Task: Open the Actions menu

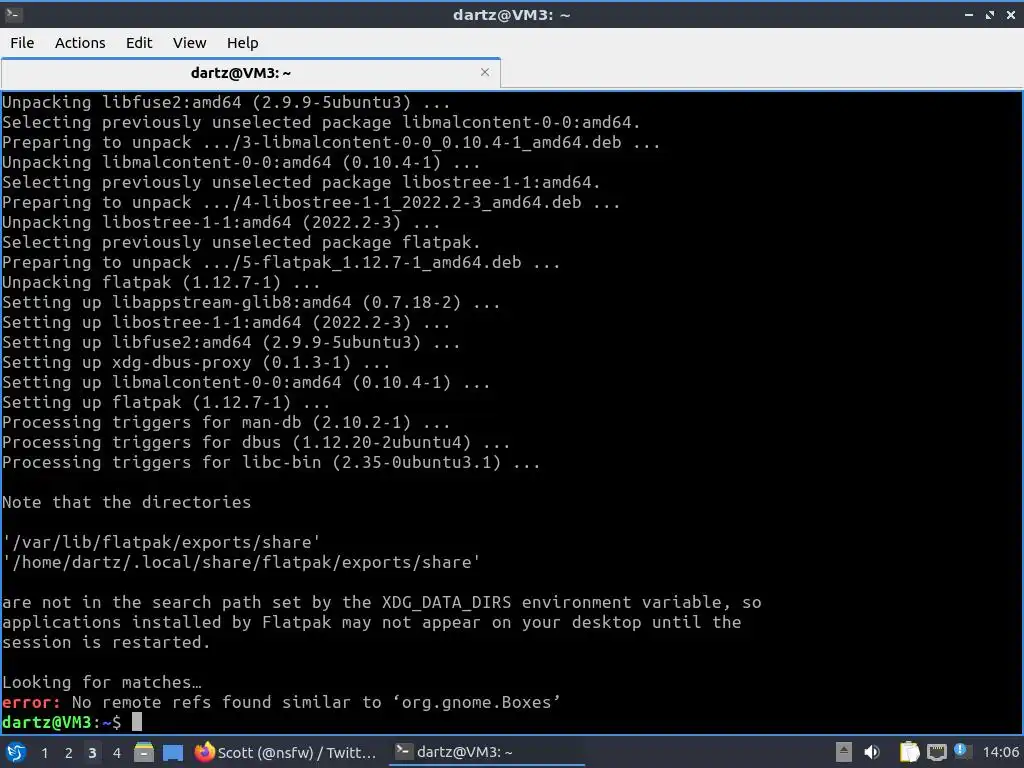Action: pos(80,43)
